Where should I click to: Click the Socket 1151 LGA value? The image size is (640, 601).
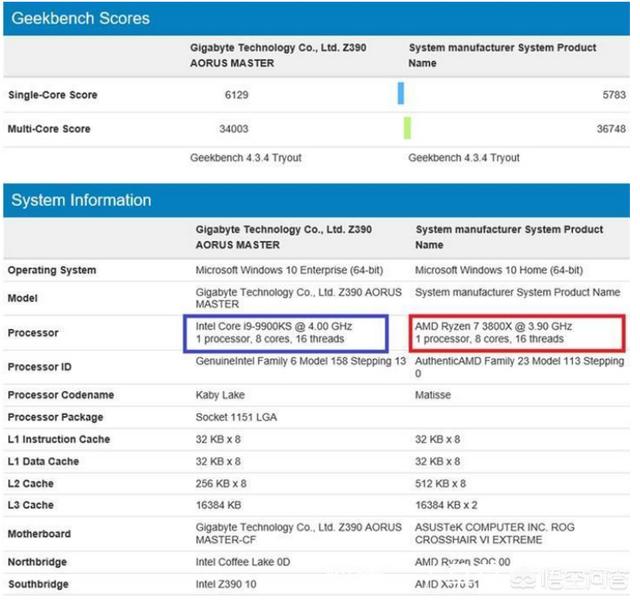tap(236, 417)
